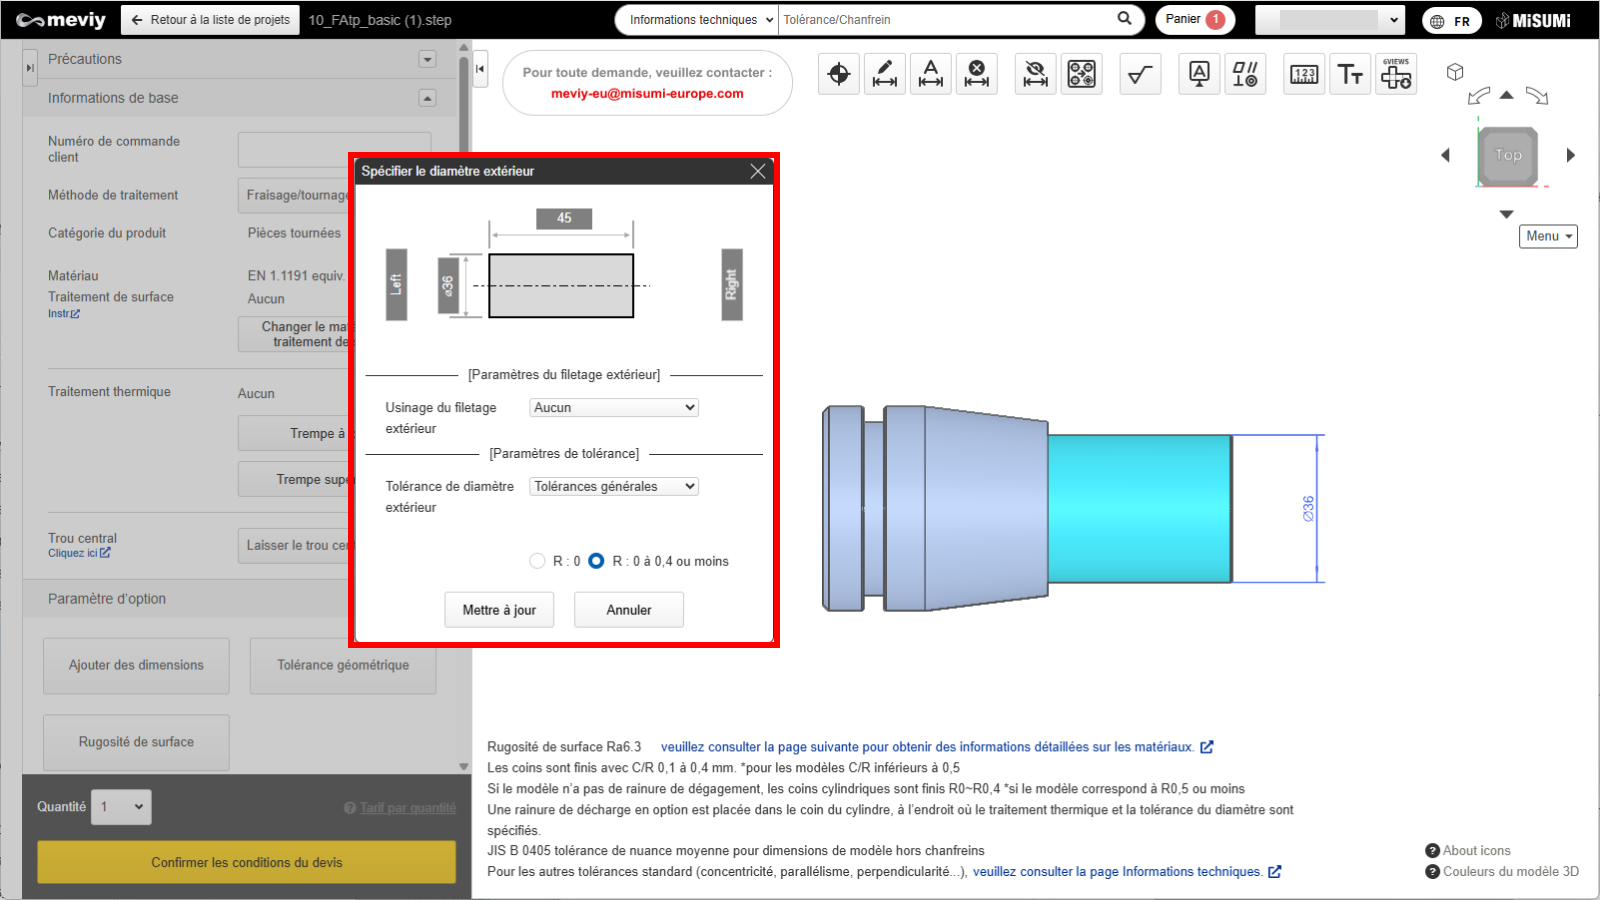Open the Informations techniques search category dropdown
Screen dimensions: 1600x900
click(x=697, y=20)
